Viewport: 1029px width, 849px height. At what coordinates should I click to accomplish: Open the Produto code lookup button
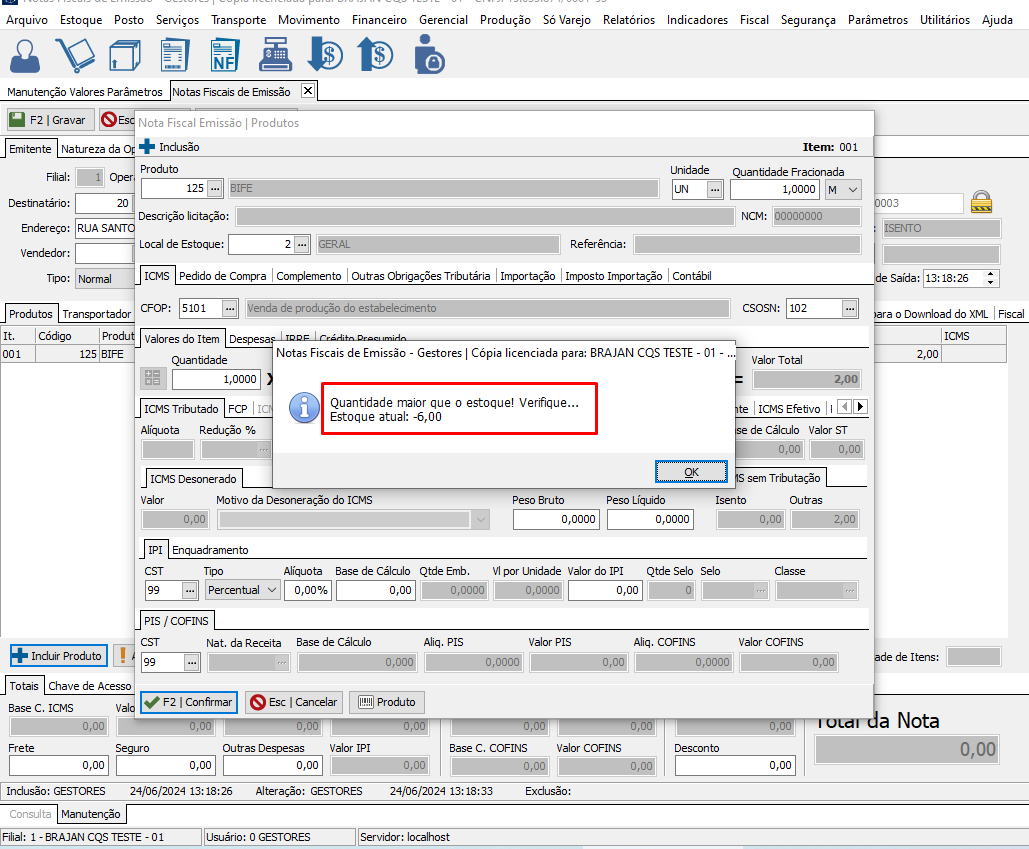click(x=215, y=189)
